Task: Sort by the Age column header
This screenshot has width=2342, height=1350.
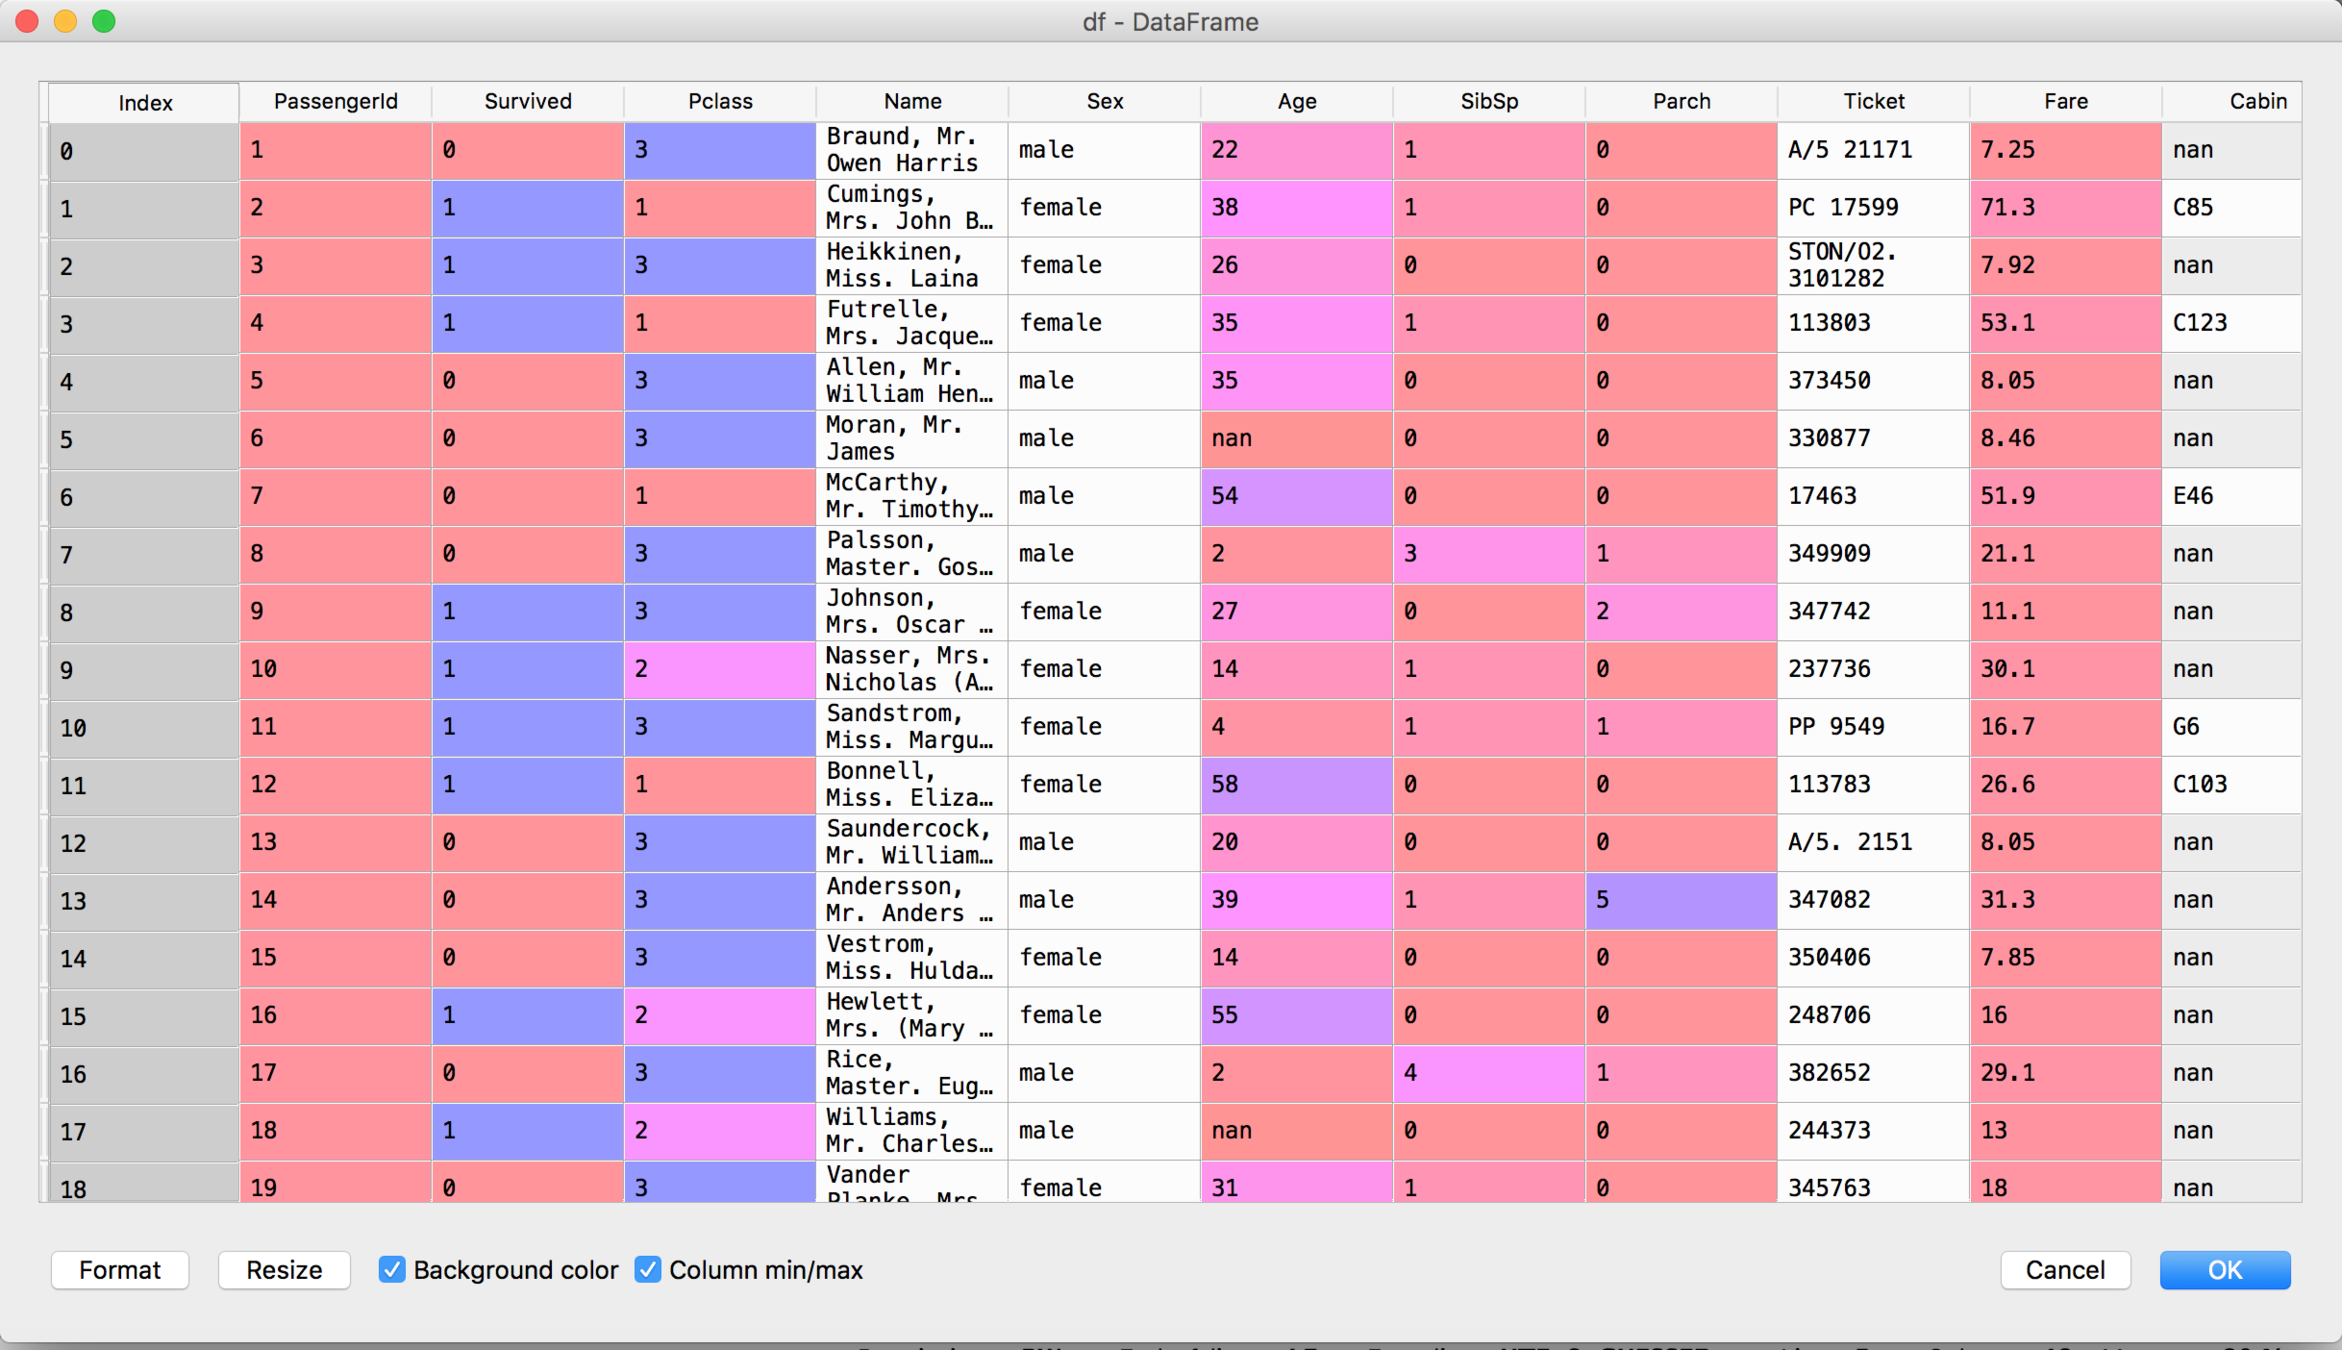Action: (1296, 101)
